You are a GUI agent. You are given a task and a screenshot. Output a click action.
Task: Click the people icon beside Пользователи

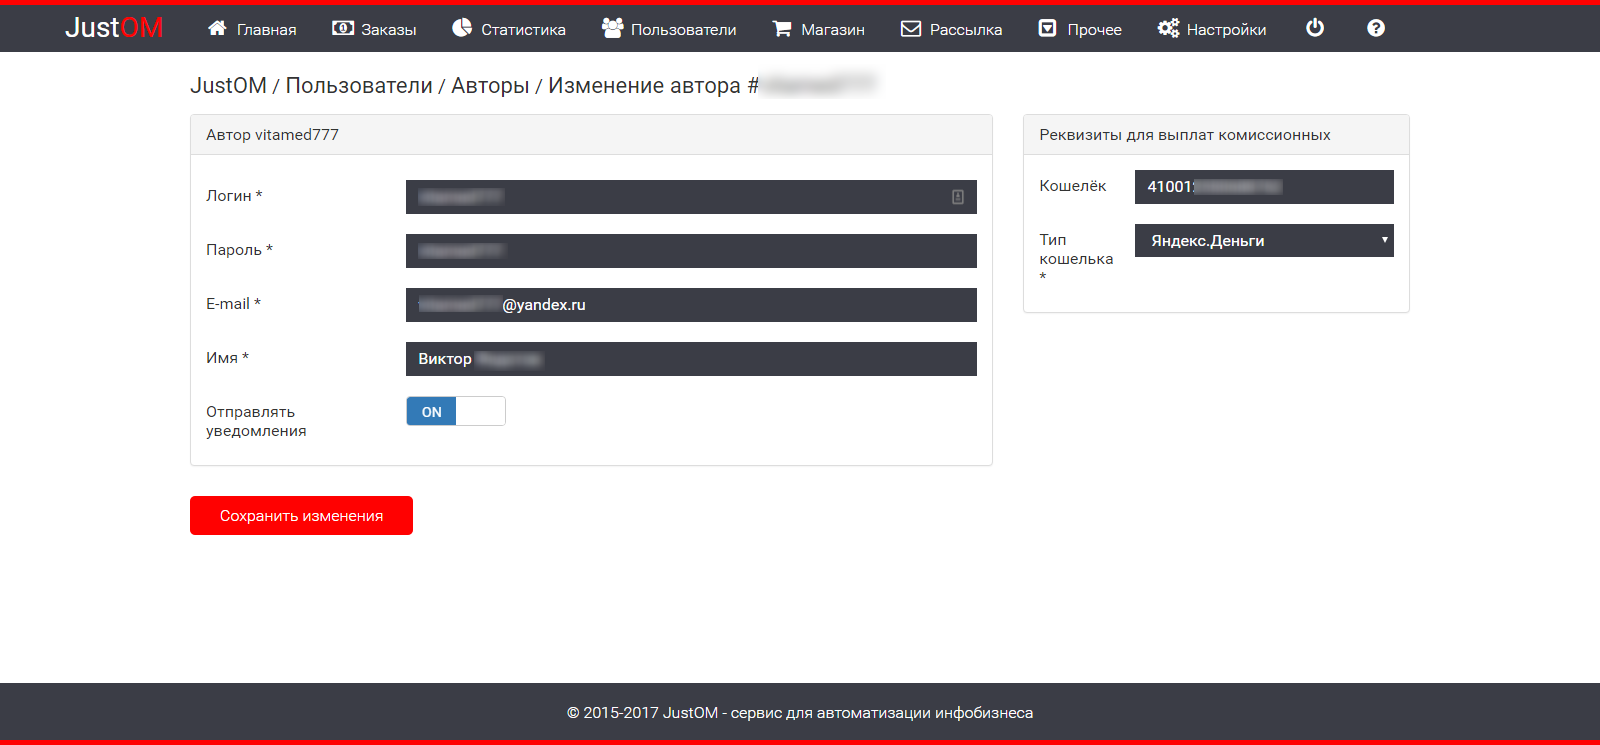(612, 28)
